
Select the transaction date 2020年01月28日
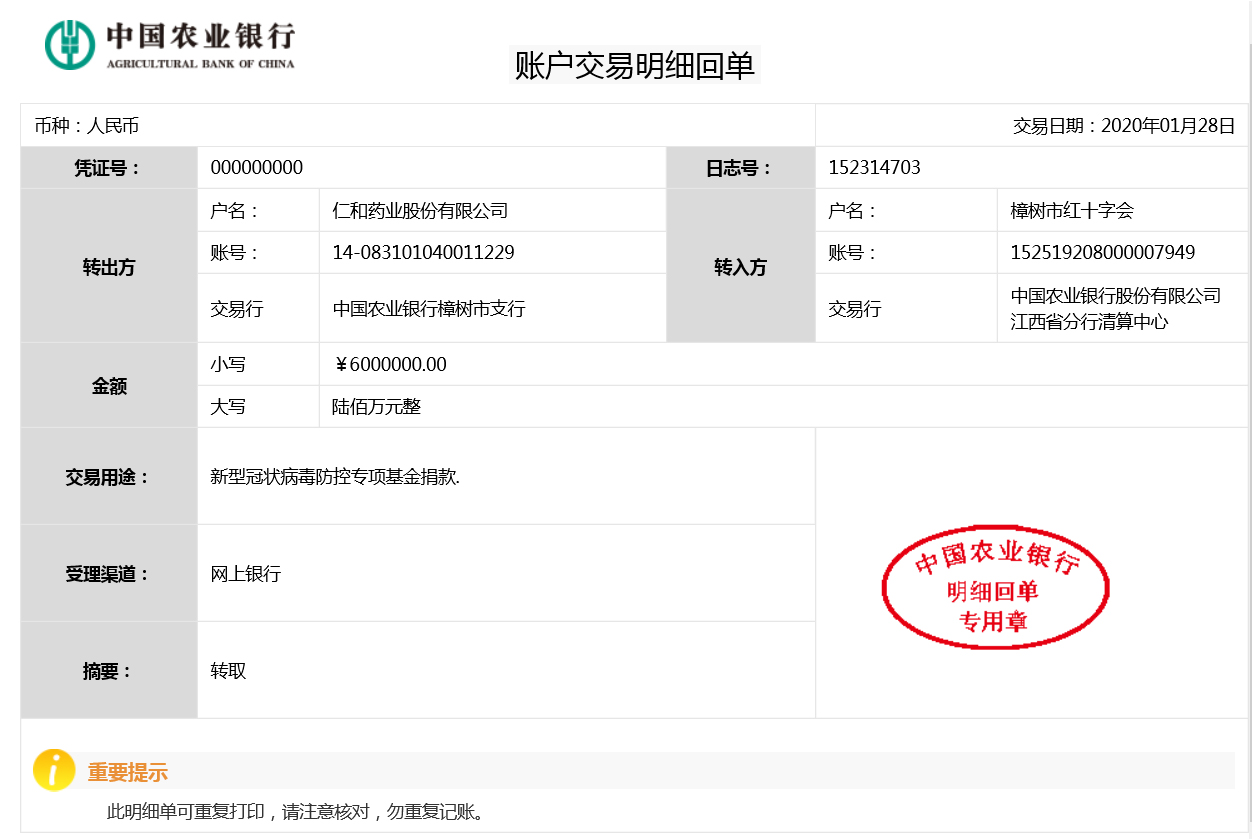1166,125
